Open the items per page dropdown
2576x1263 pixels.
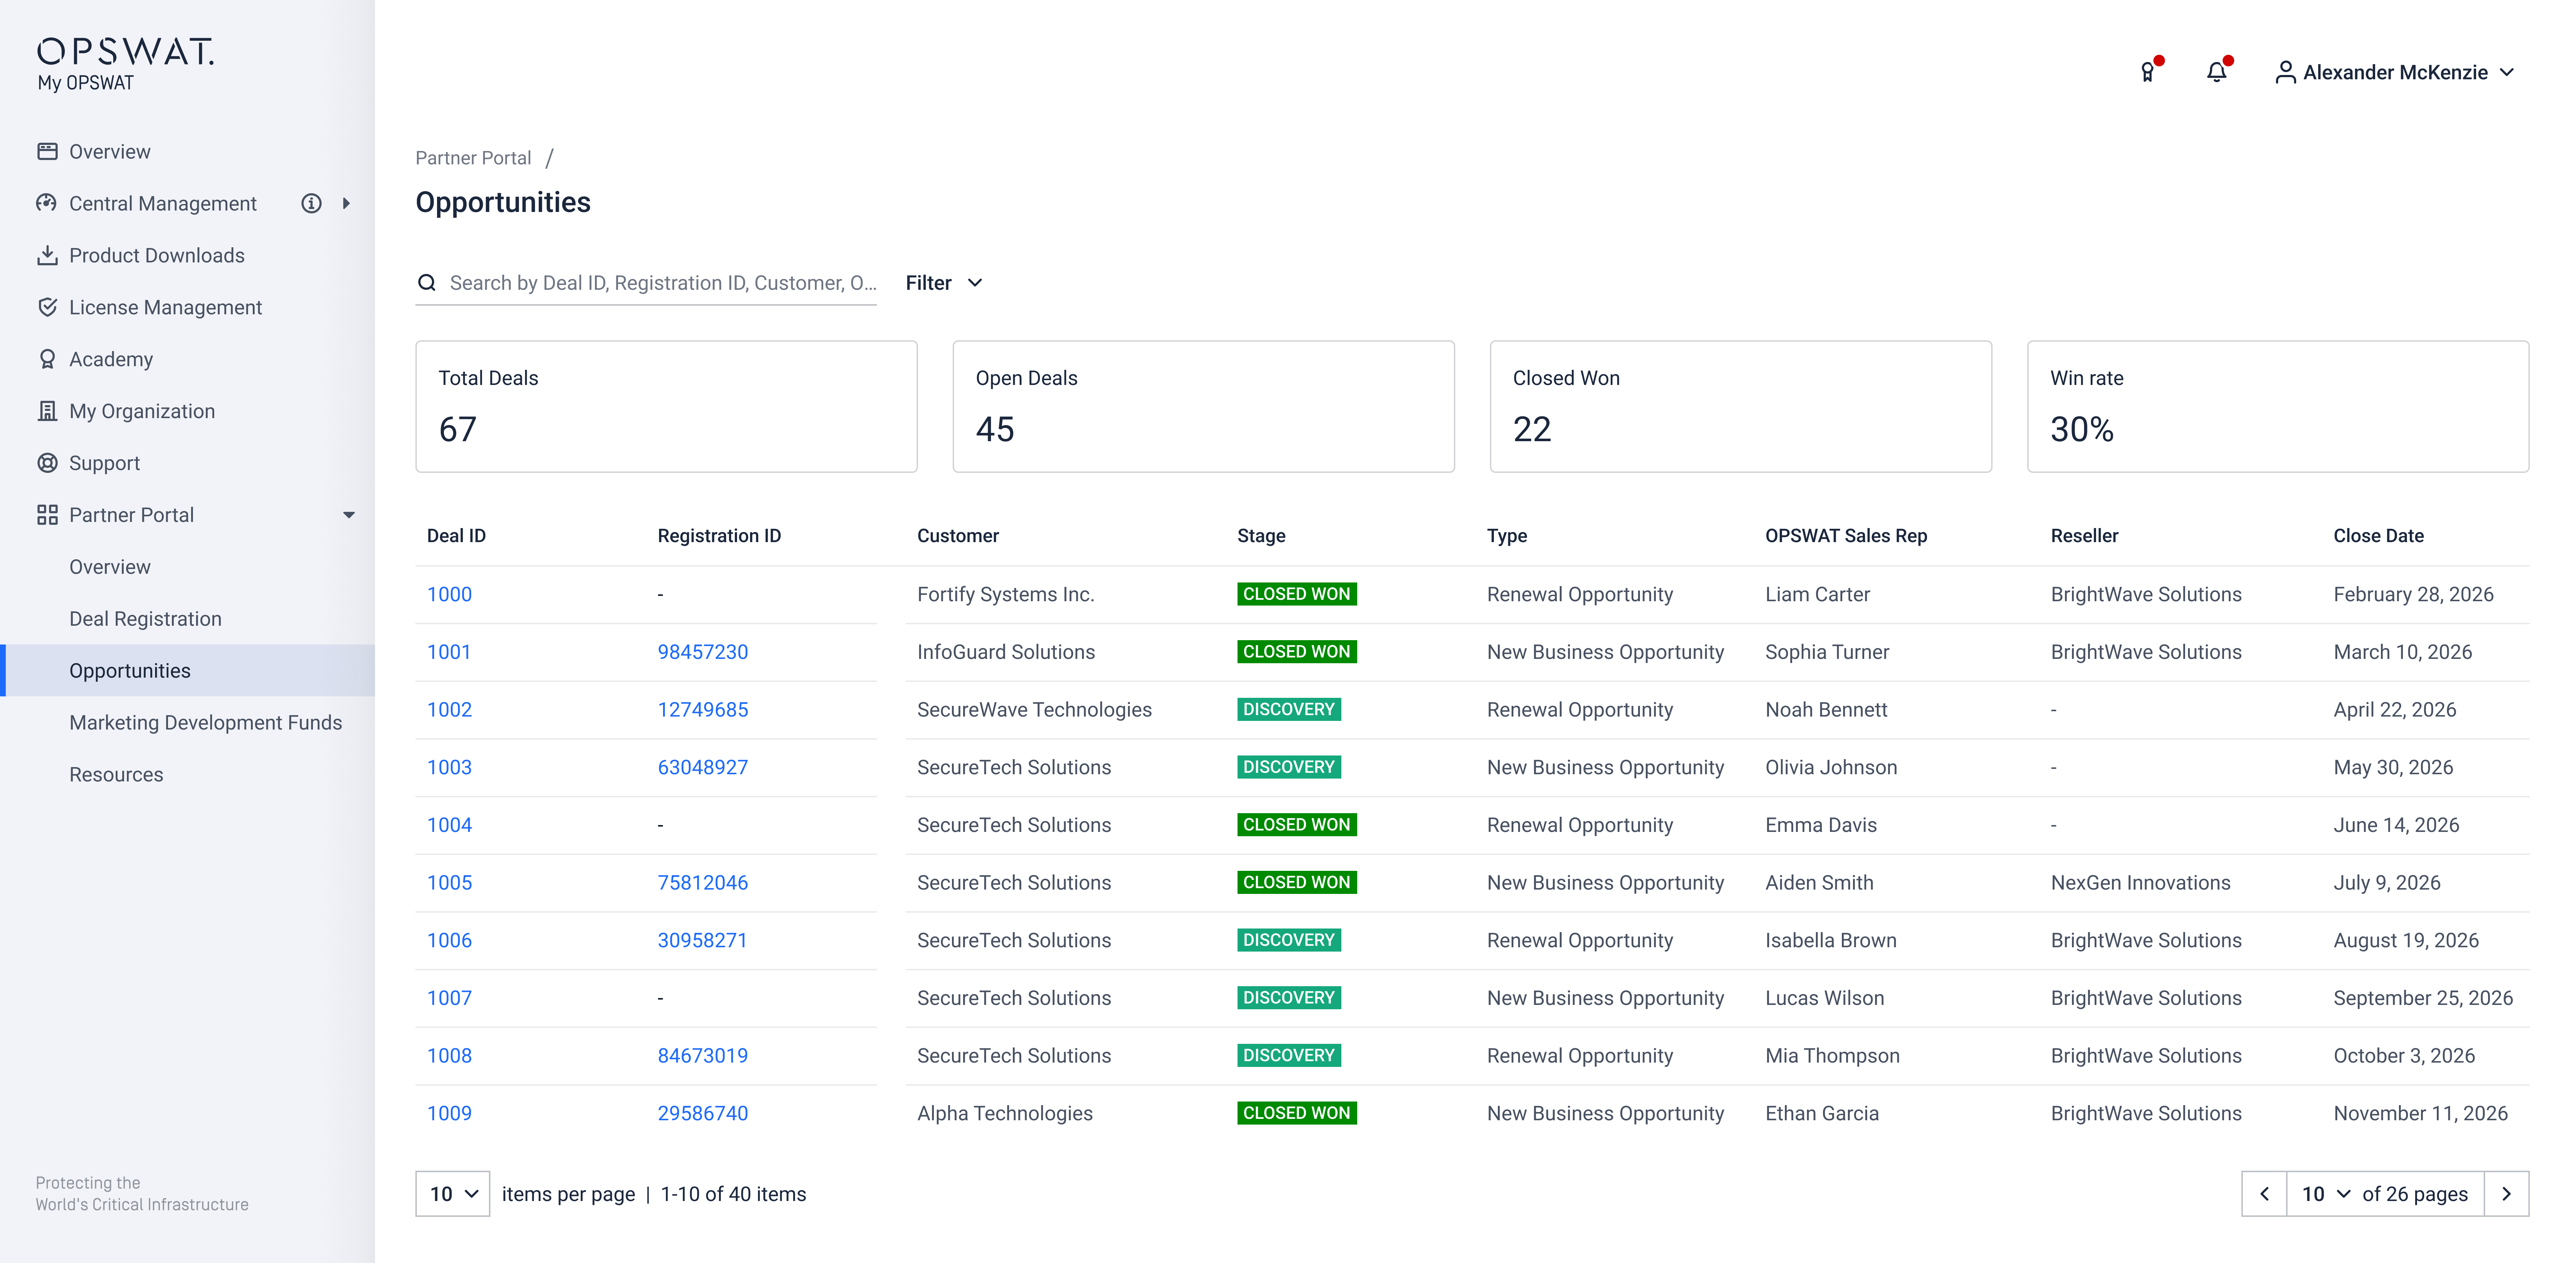(453, 1194)
